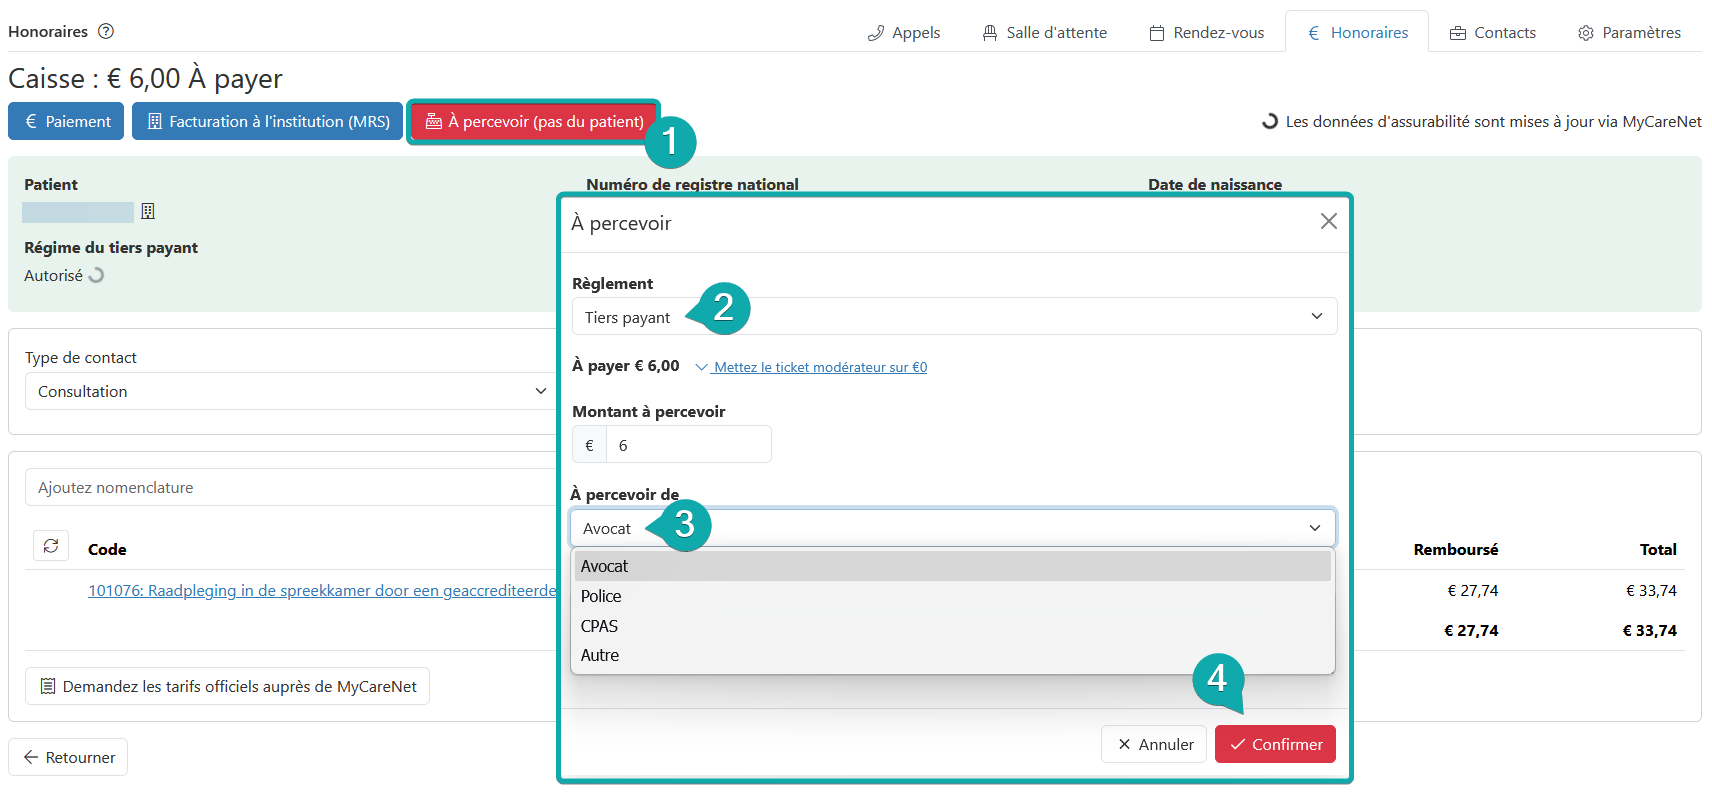Toggle the À percevoir de dropdown

point(952,528)
